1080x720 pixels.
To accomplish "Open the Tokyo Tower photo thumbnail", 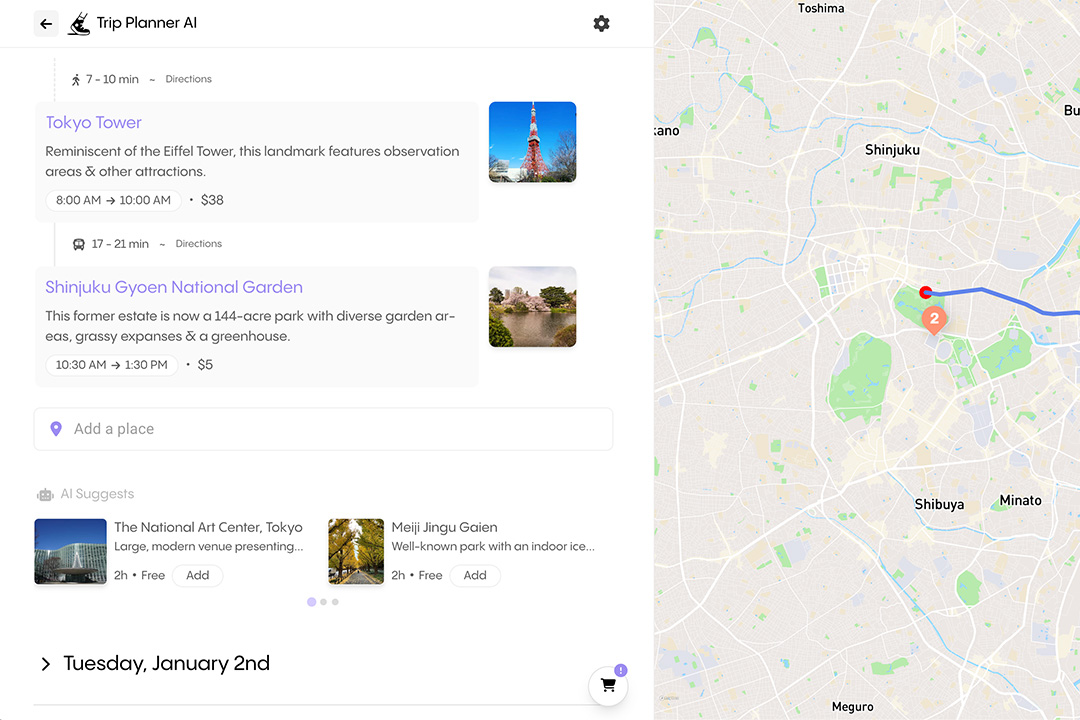I will (532, 142).
